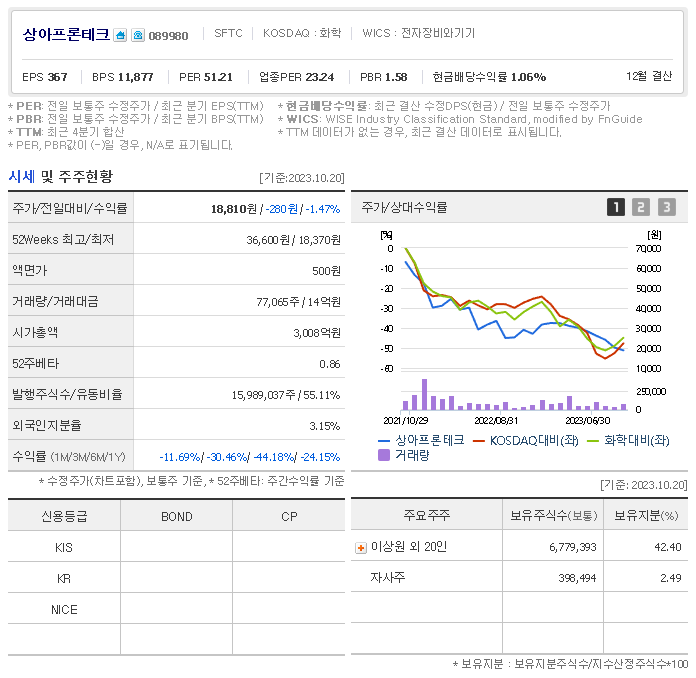Image resolution: width=696 pixels, height=678 pixels.
Task: Click the 주요주주 column header
Action: [x=427, y=515]
